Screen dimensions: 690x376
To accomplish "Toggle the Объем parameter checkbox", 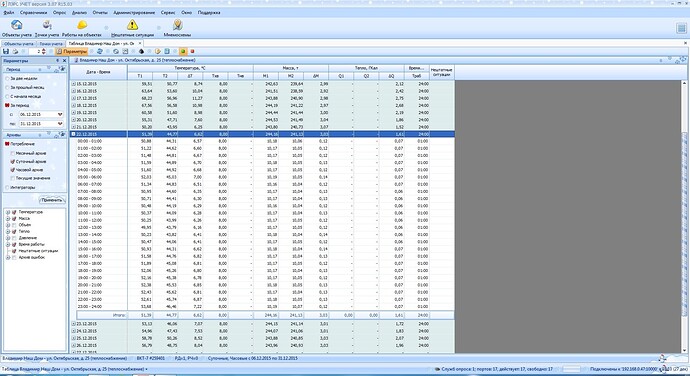I will pos(14,225).
